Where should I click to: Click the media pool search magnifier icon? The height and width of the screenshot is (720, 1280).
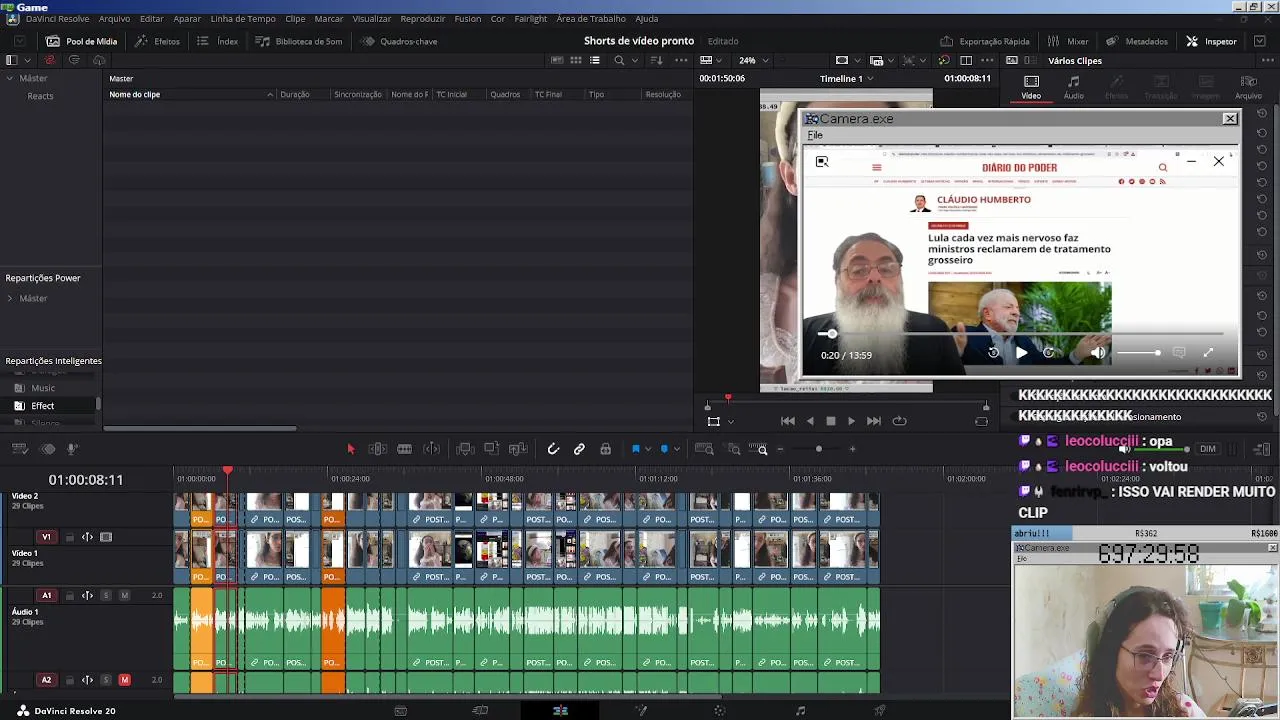pos(619,61)
